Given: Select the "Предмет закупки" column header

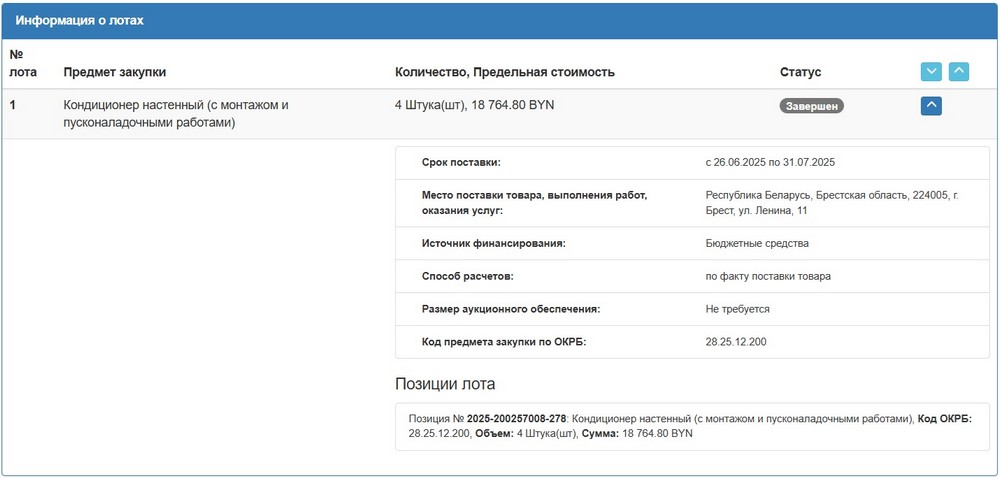Looking at the screenshot, I should (115, 72).
